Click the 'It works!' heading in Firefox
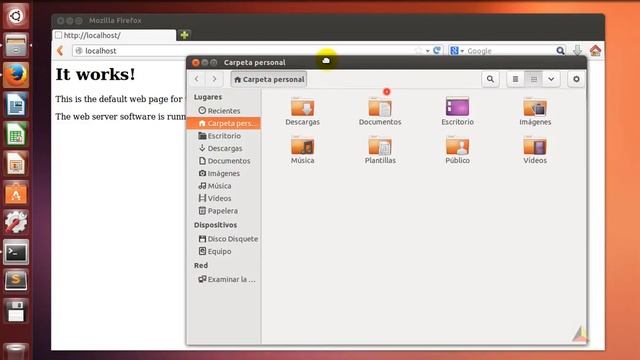 [95, 74]
